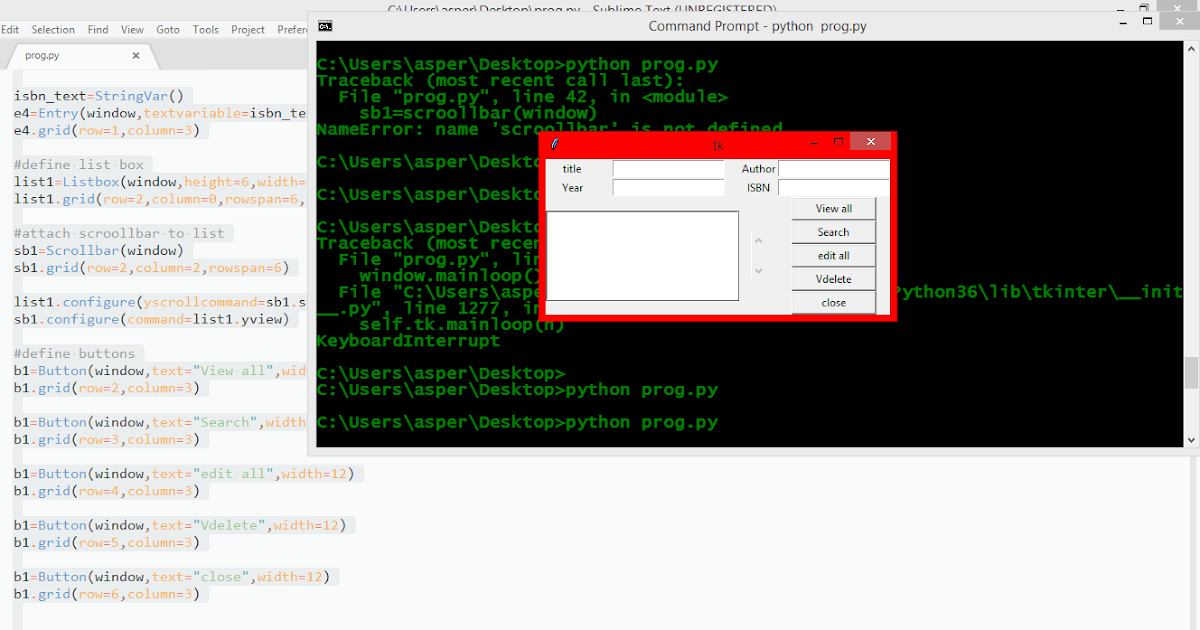Viewport: 1200px width, 630px height.
Task: Click inside the Author input field
Action: [833, 169]
